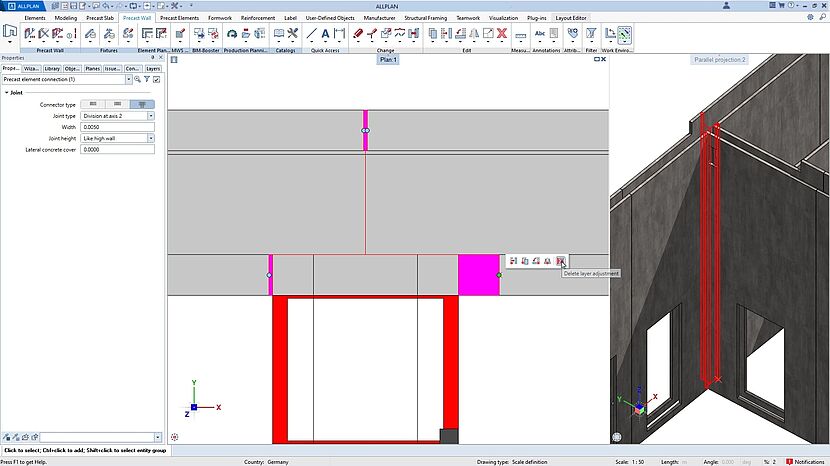Select the third Connector type option
Viewport: 830px width, 466px height.
(x=142, y=104)
